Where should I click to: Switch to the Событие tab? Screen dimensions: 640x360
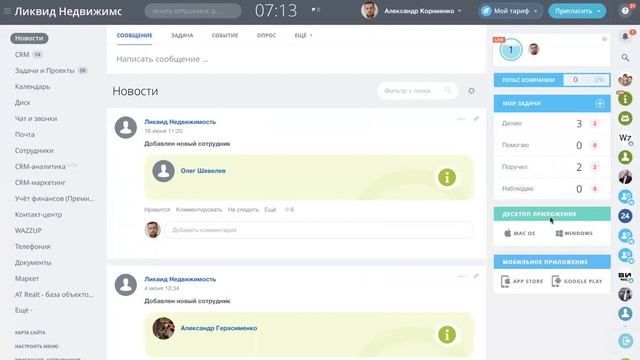point(225,36)
